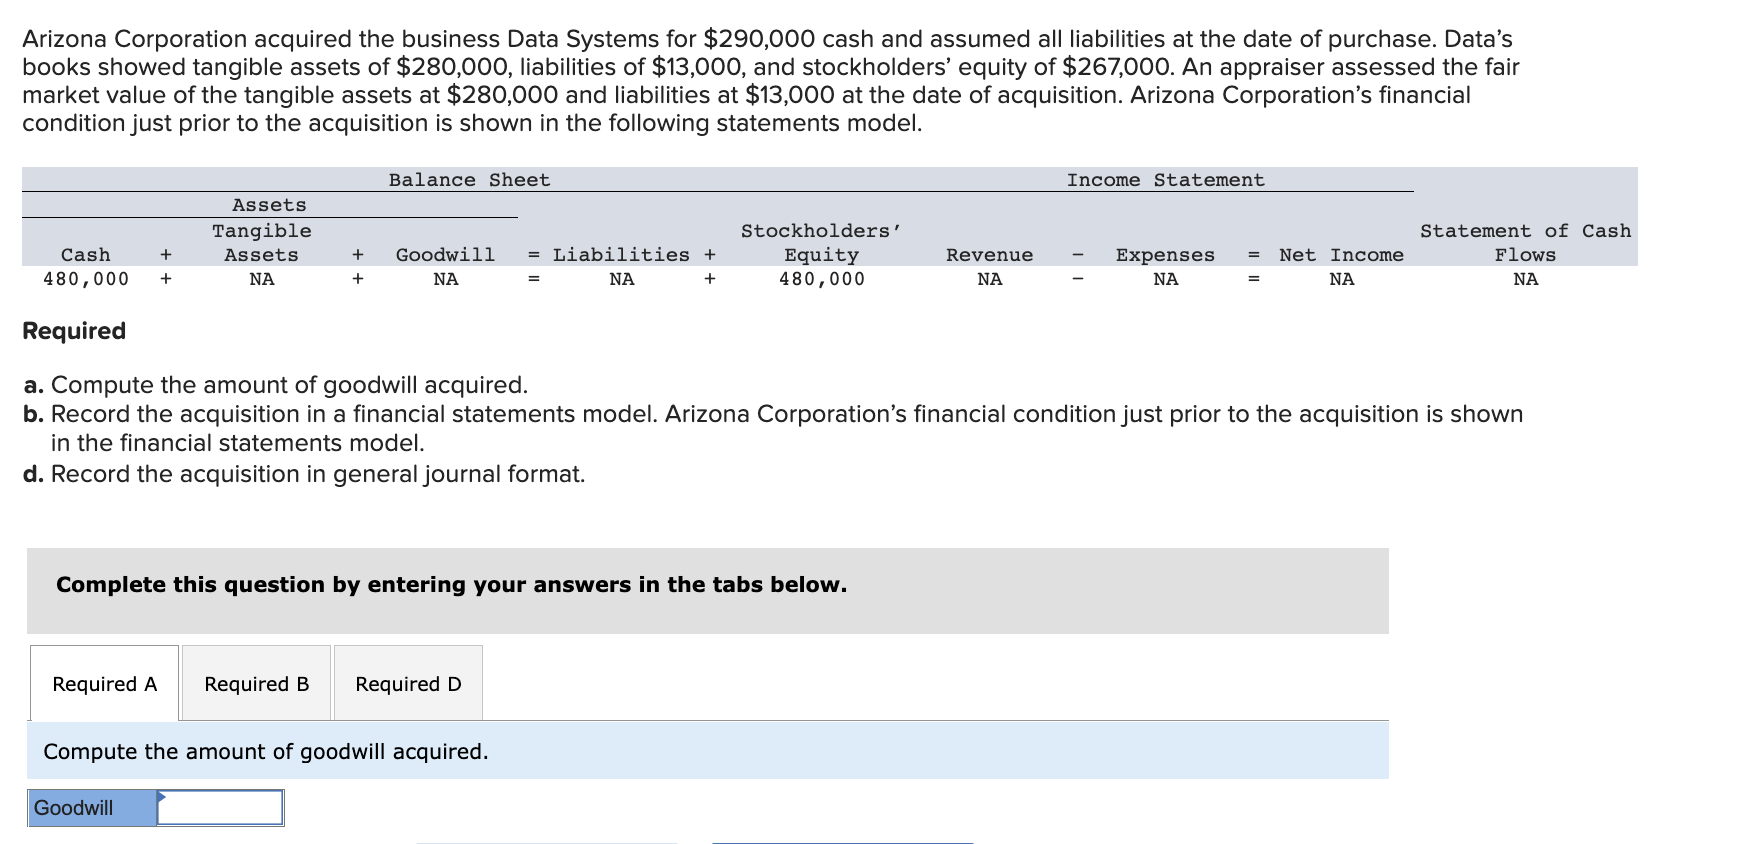This screenshot has width=1742, height=844.
Task: Click the NA value under Liabilities
Action: 621,279
